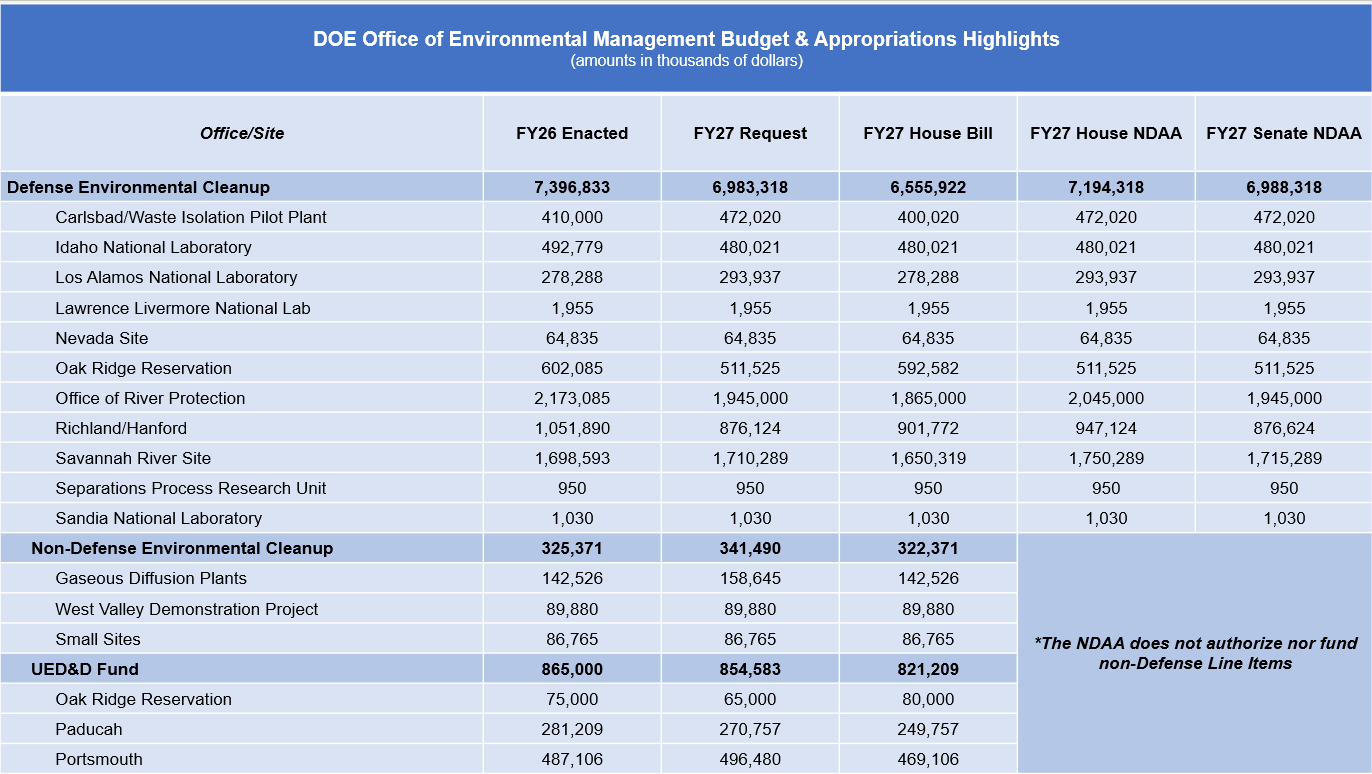Click Savannah River Senate NDAA value 1,715,289
The image size is (1372, 774).
(1284, 458)
